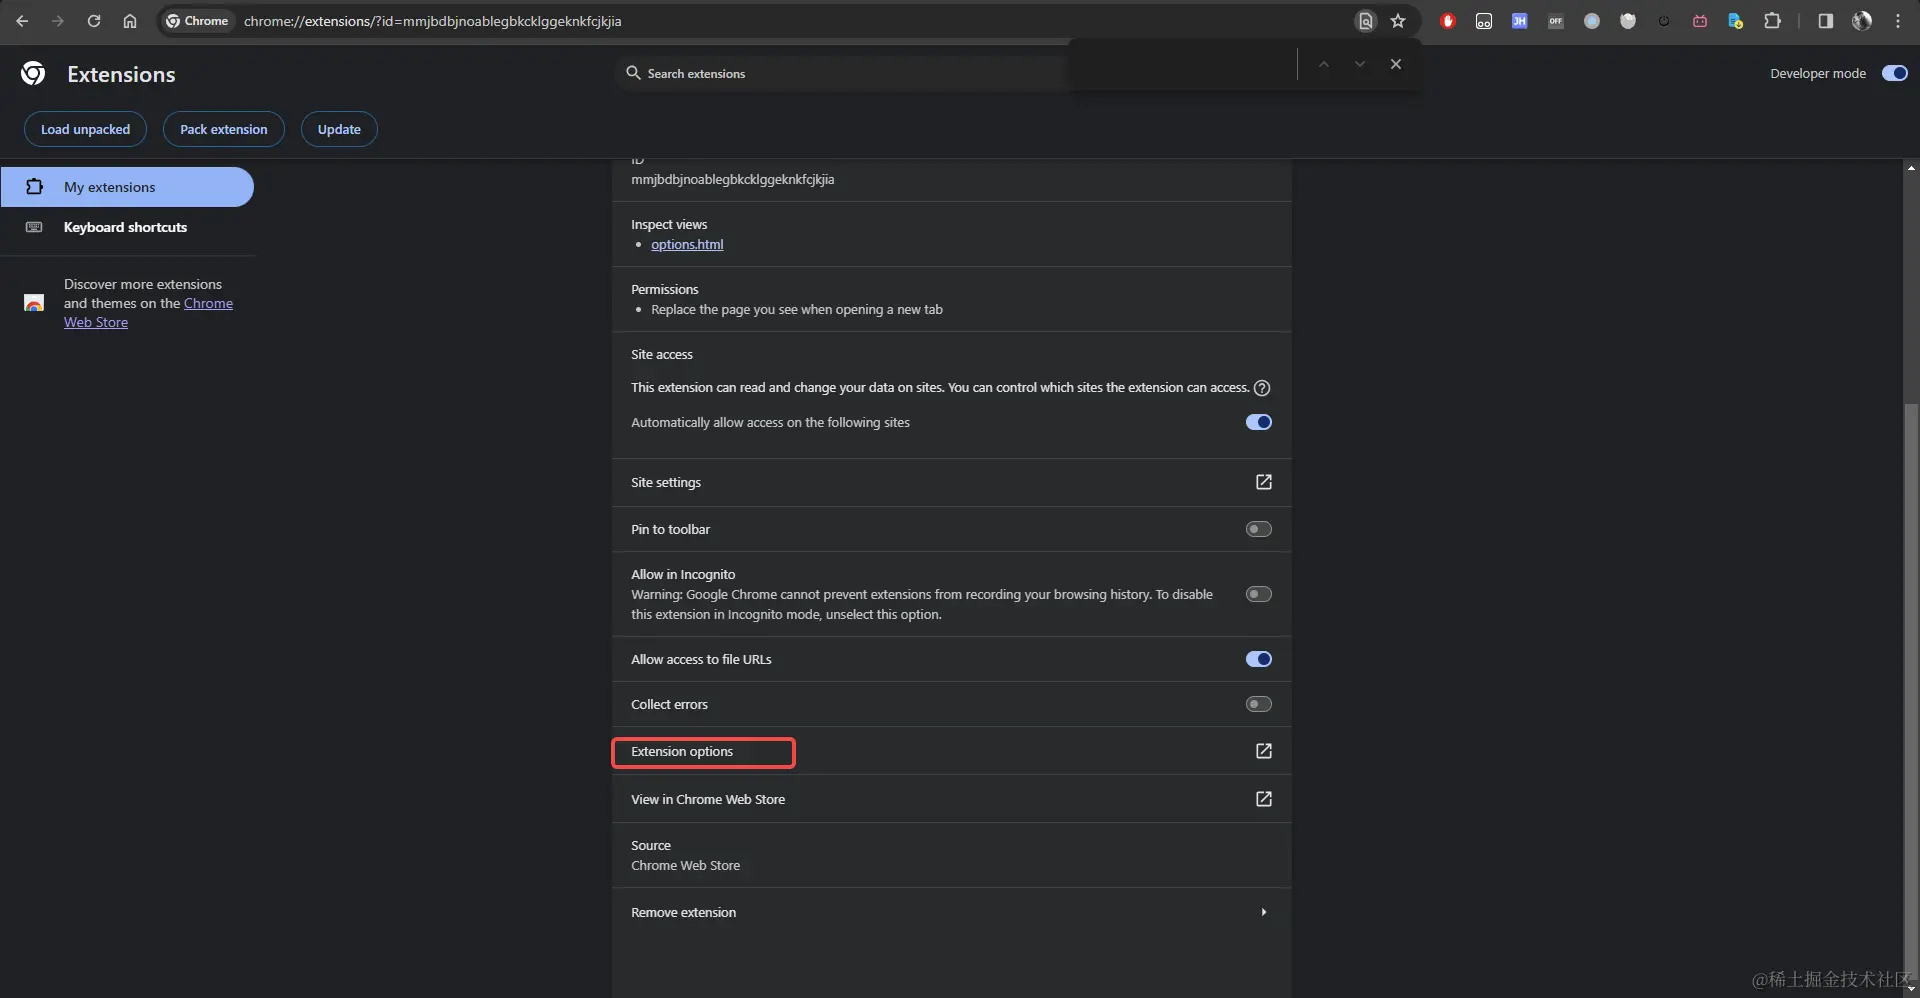The height and width of the screenshot is (998, 1920).
Task: Open Extension options via external link icon
Action: click(x=1263, y=751)
